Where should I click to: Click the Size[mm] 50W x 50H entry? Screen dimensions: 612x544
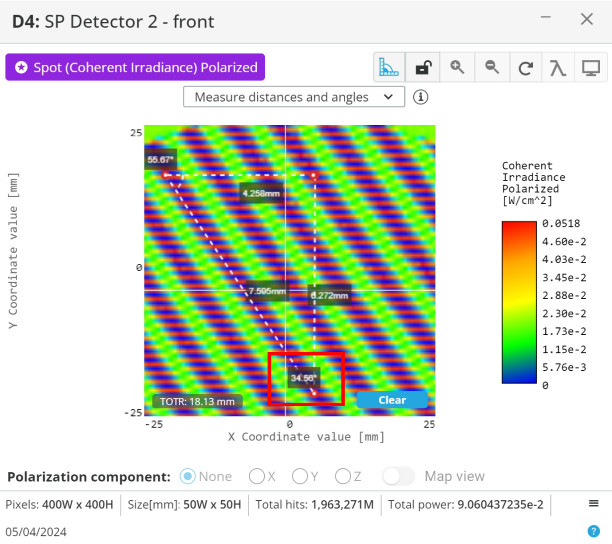185,504
